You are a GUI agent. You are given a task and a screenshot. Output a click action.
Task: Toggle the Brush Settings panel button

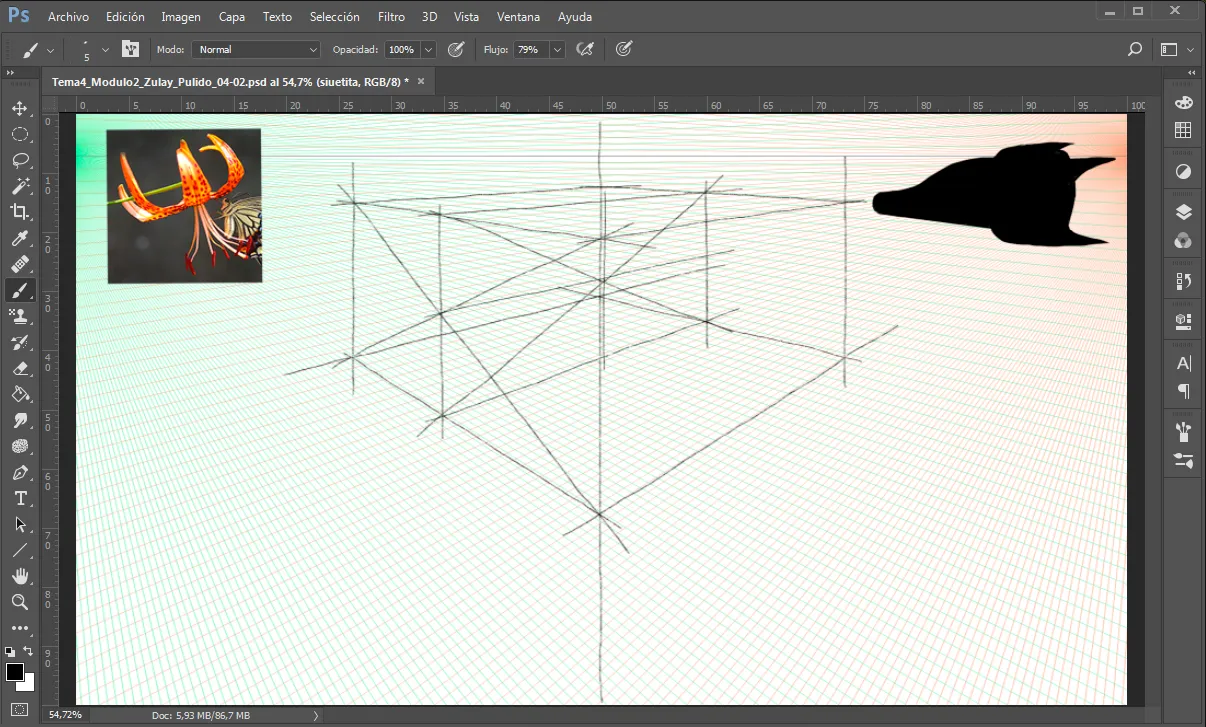pos(130,49)
